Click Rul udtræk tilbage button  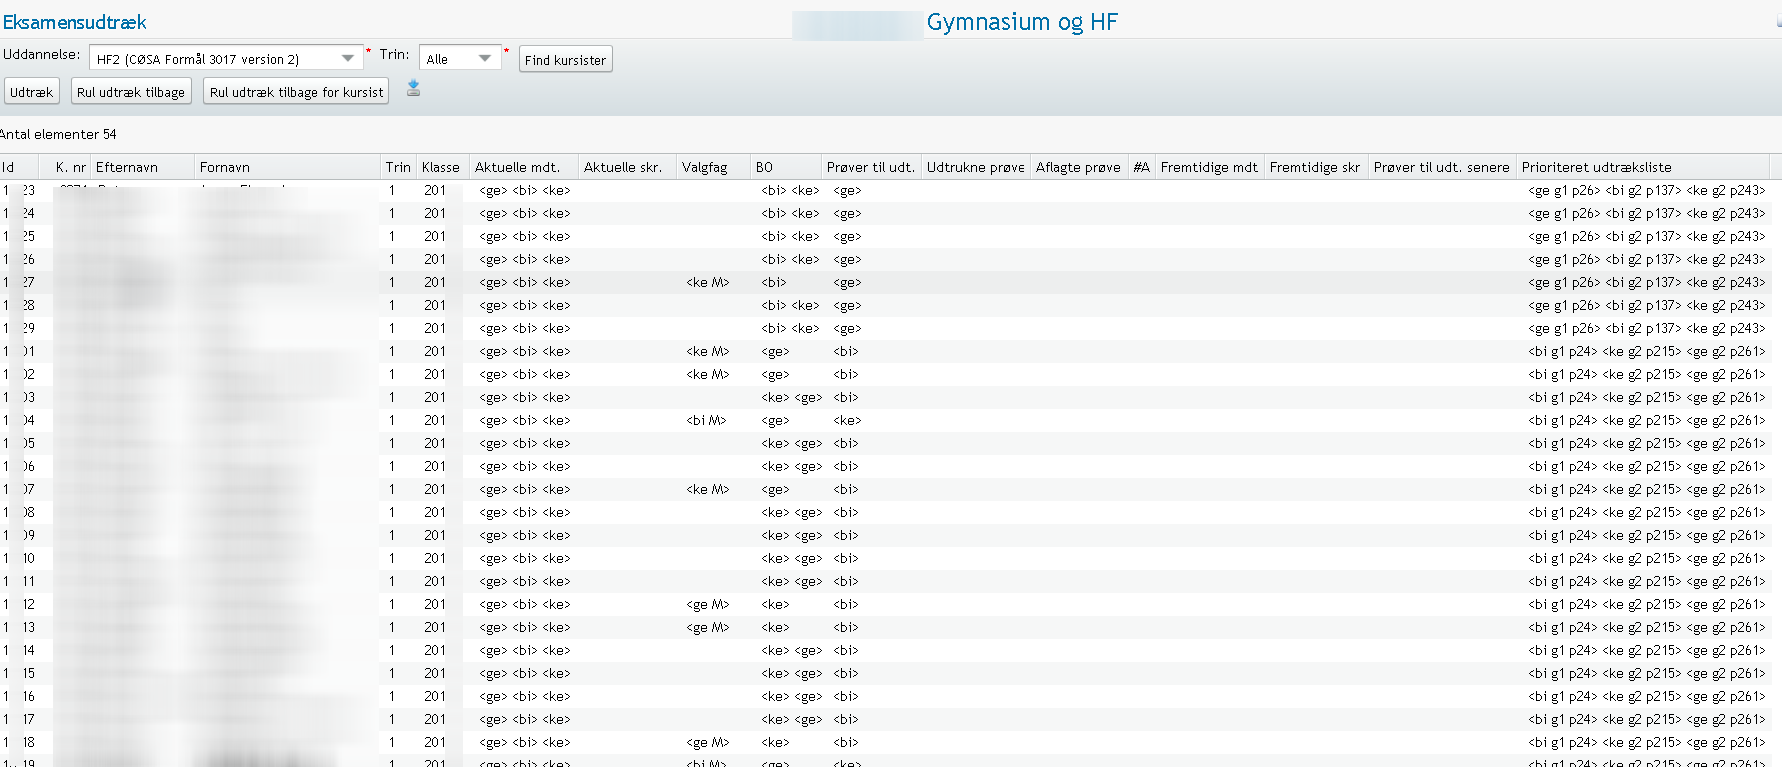coord(131,92)
